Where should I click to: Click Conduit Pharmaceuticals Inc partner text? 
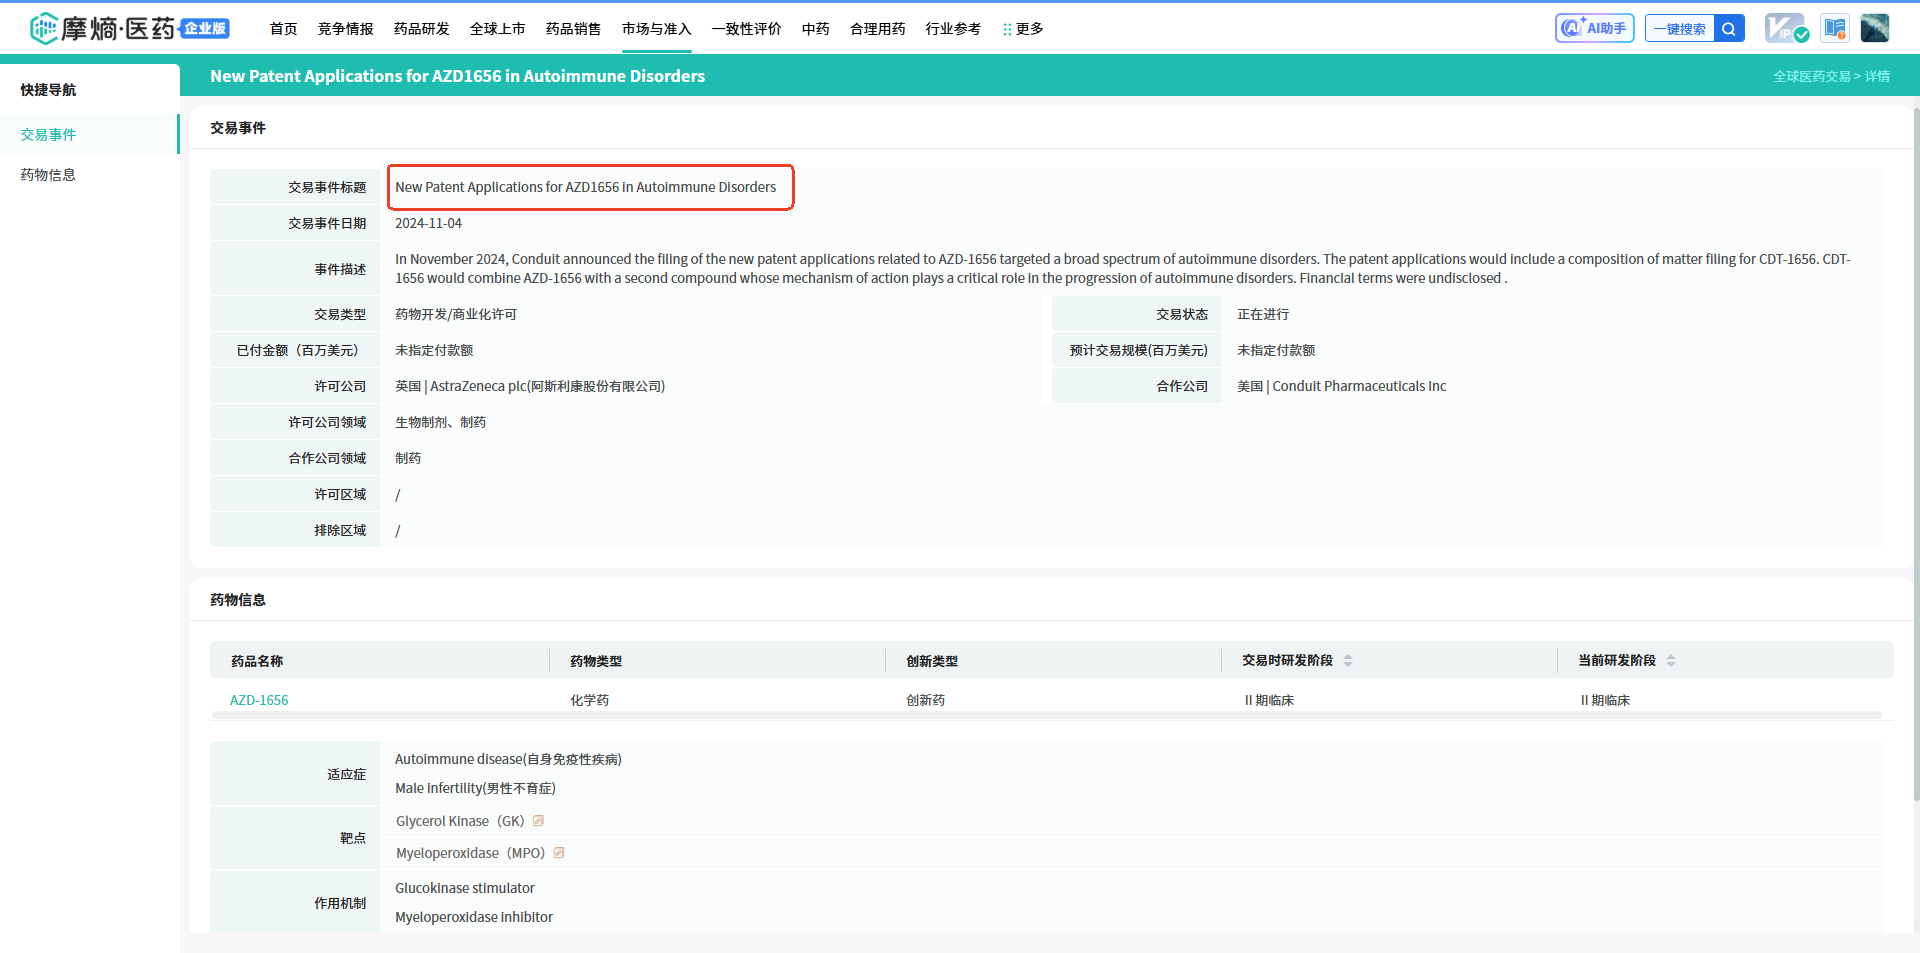(x=1342, y=386)
